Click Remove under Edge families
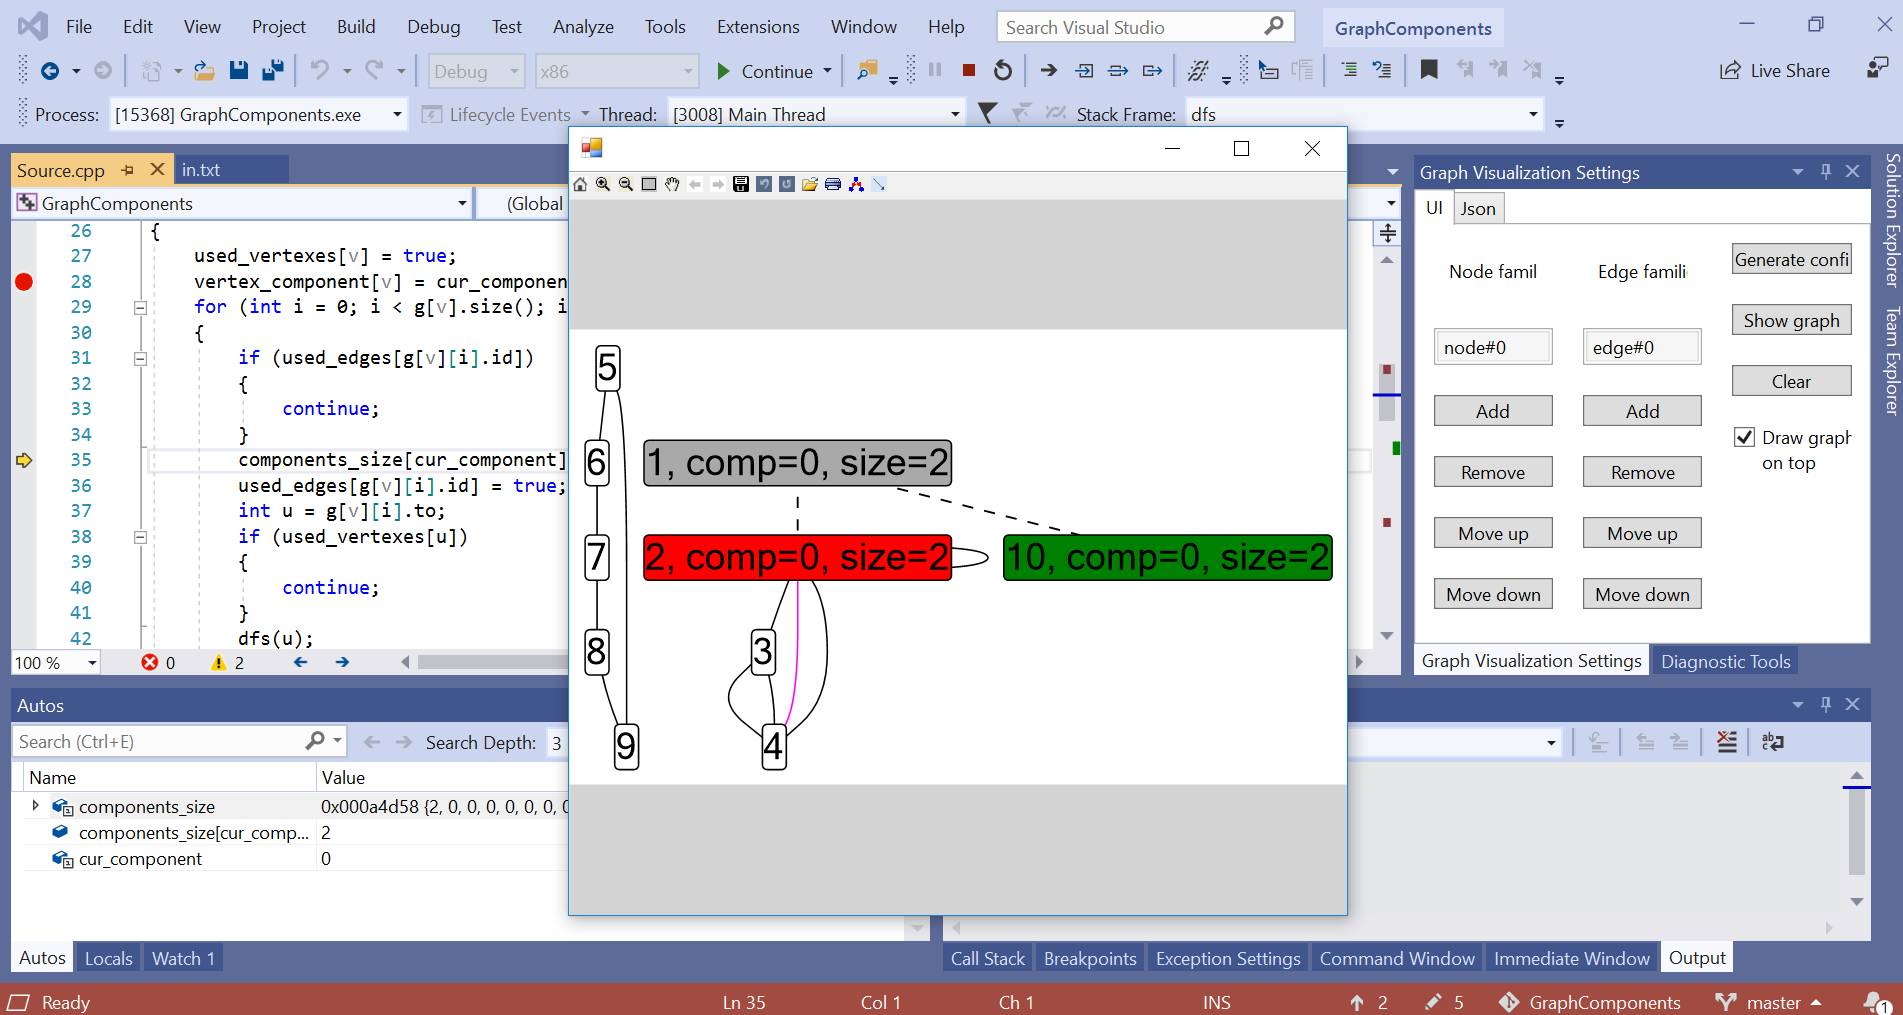1903x1015 pixels. point(1642,472)
